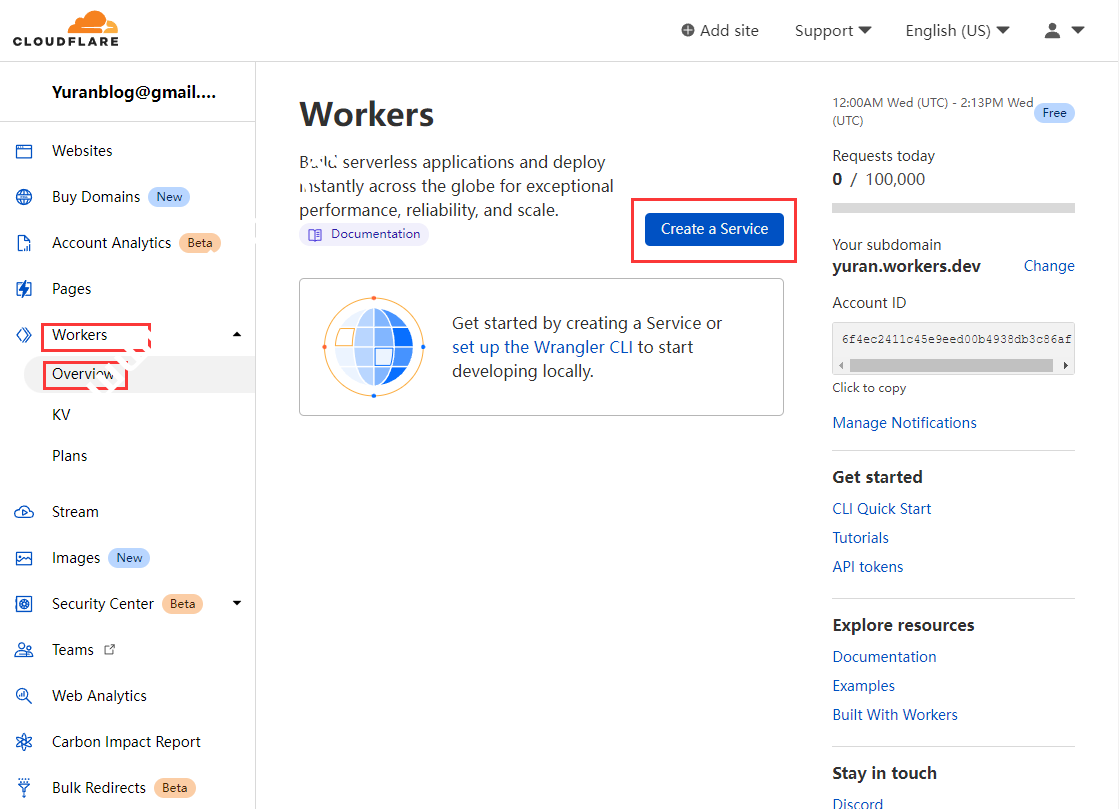The image size is (1119, 809).
Task: Click the Account ID horizontal scrollbar
Action: [951, 365]
